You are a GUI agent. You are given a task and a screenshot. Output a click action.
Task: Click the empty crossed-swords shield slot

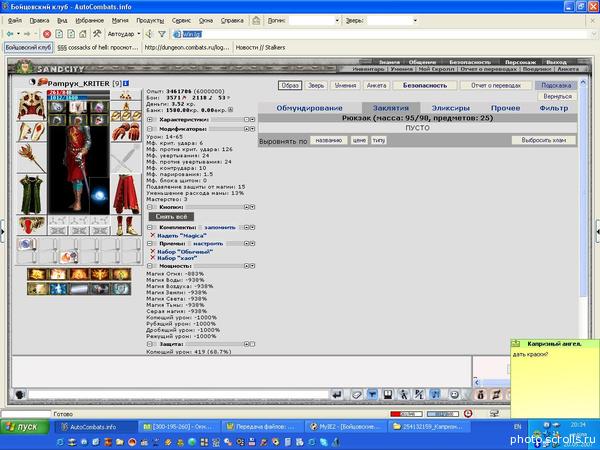(126, 158)
